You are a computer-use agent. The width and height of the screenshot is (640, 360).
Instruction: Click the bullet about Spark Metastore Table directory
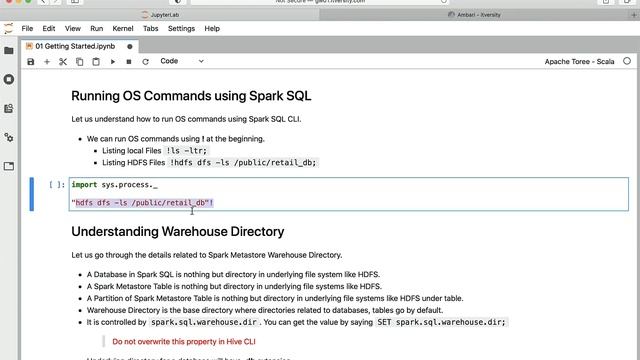coord(234,286)
